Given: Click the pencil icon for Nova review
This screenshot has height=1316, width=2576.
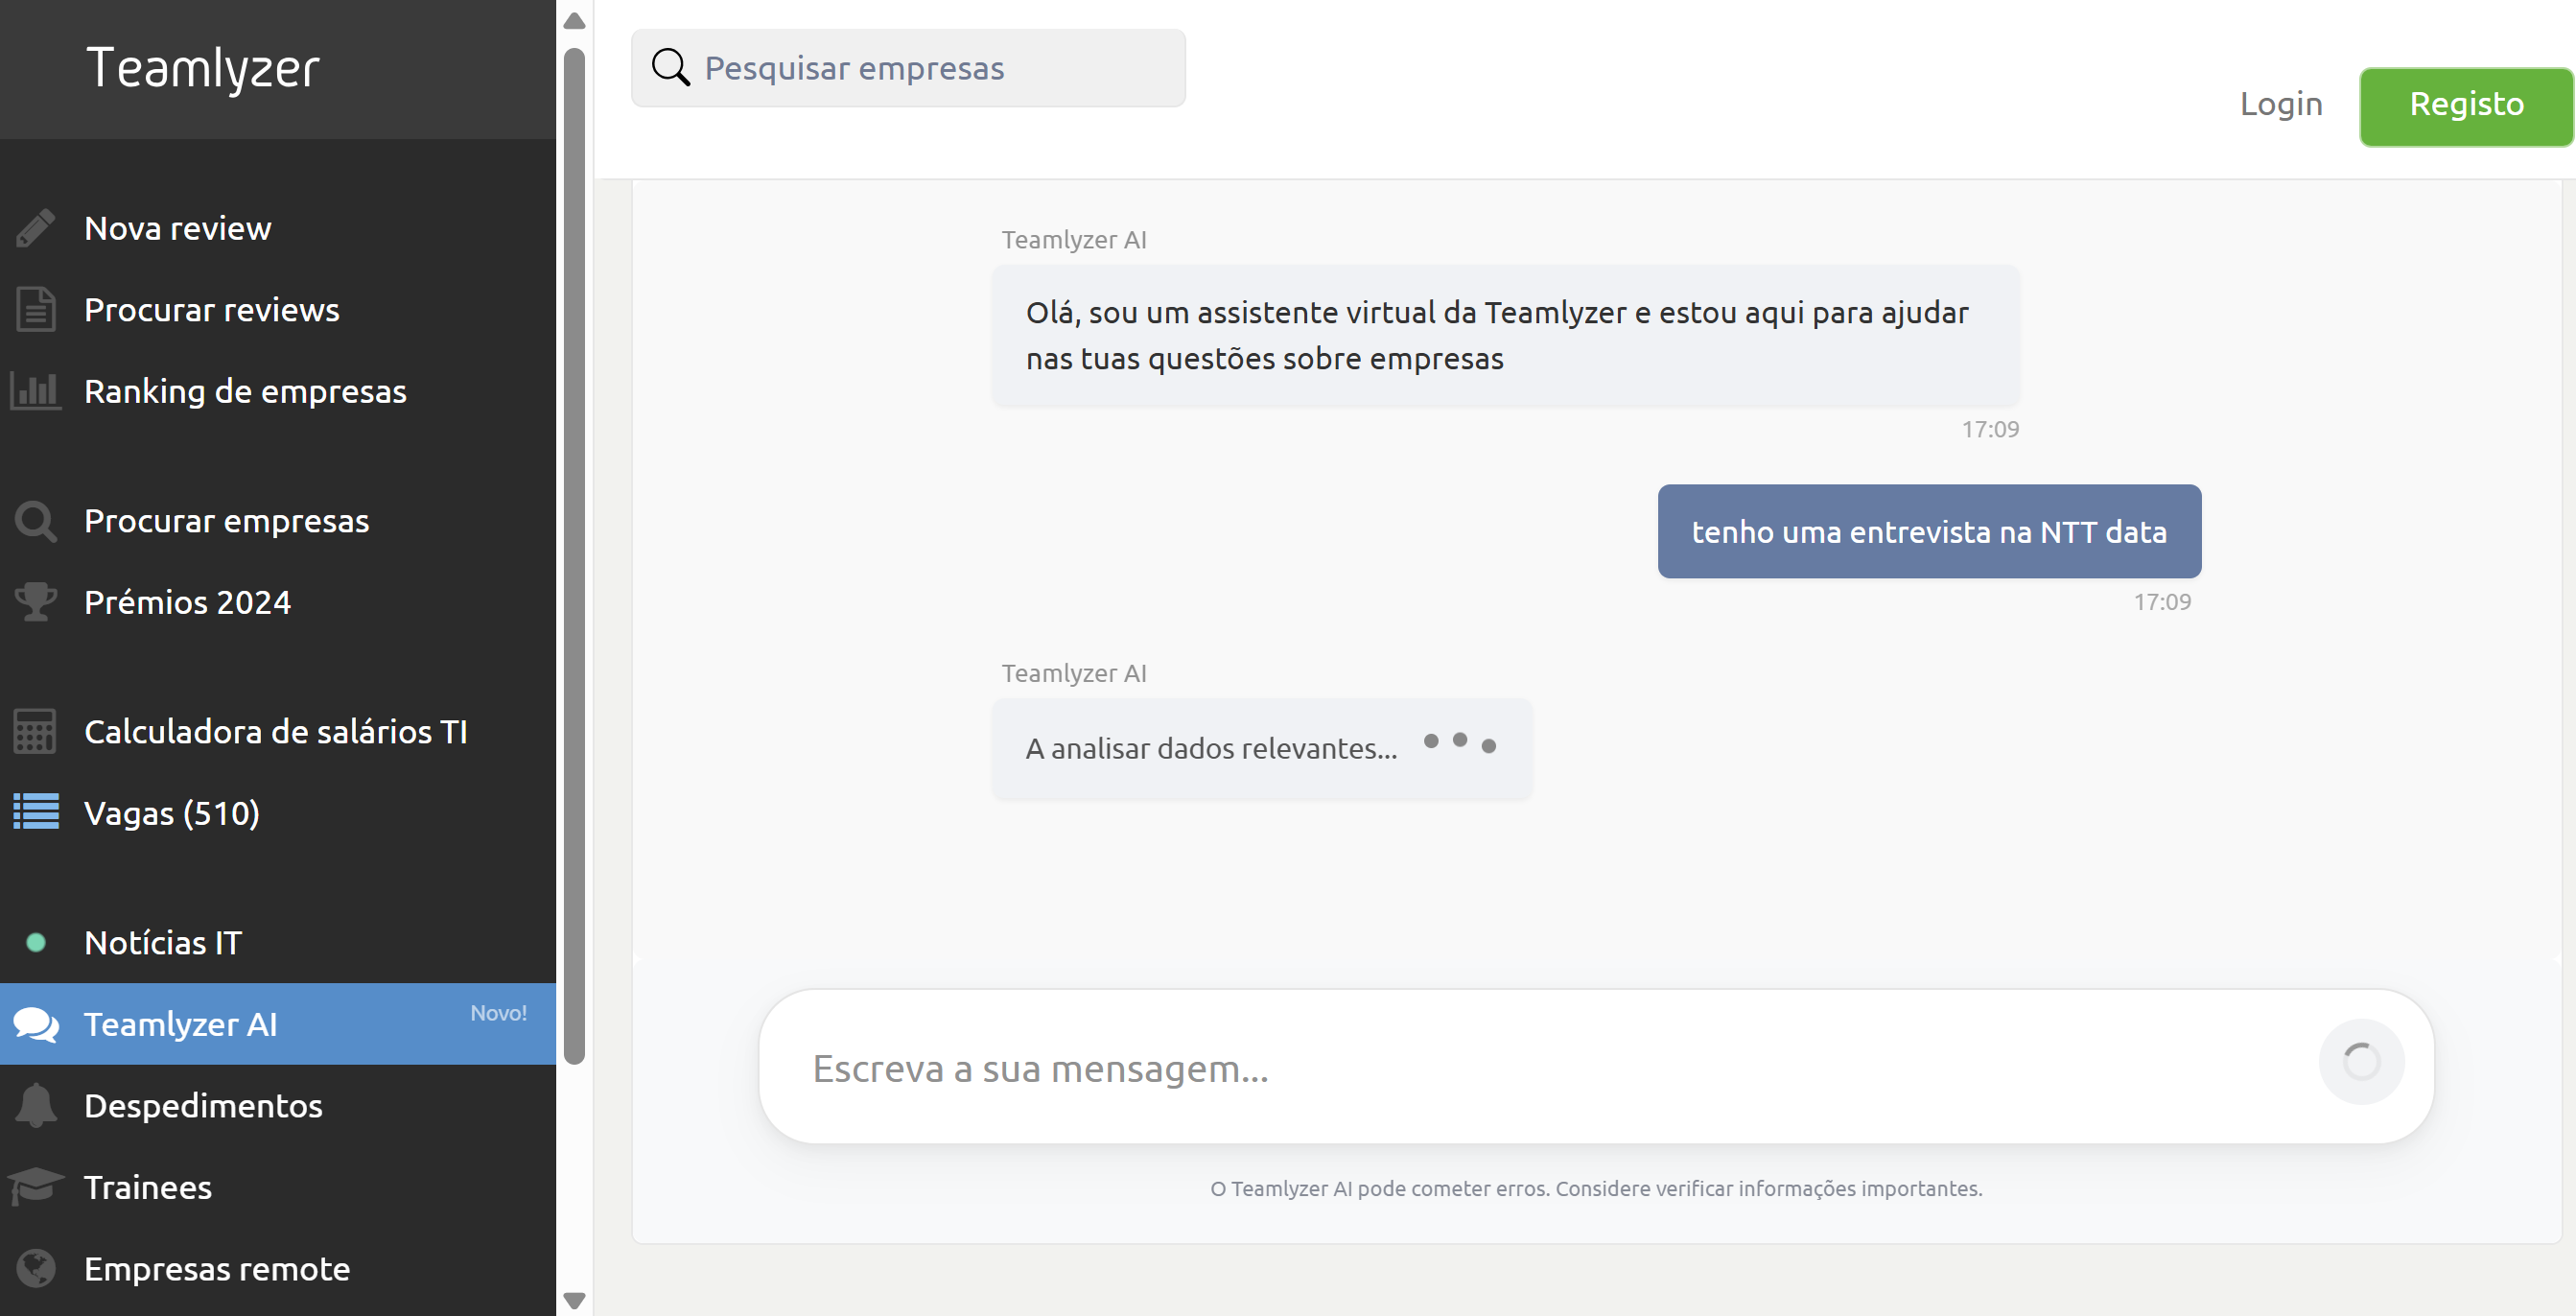Looking at the screenshot, I should pos(36,228).
